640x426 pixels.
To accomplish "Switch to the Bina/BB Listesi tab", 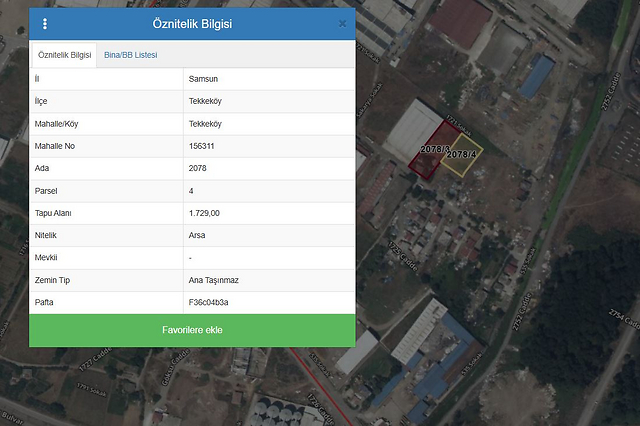I will (x=130, y=55).
